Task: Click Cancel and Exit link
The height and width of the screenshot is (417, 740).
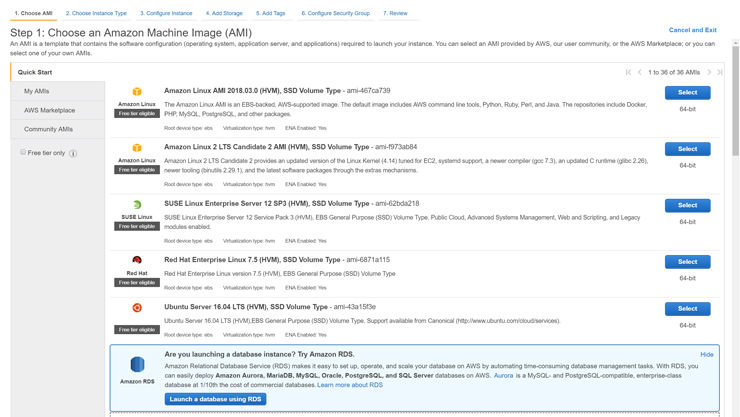Action: tap(692, 30)
